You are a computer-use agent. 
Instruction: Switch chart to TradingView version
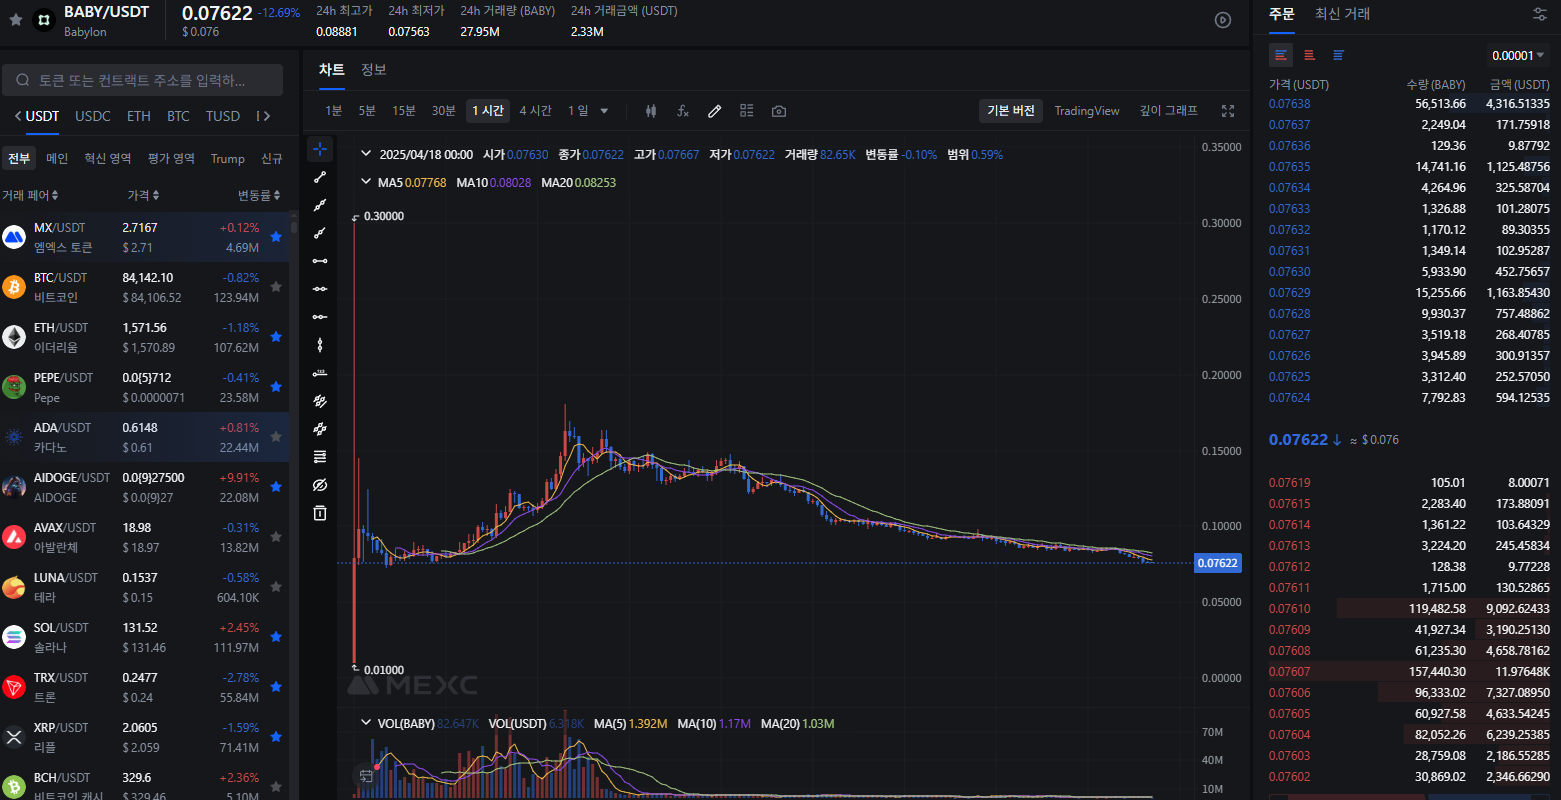pyautogui.click(x=1086, y=111)
